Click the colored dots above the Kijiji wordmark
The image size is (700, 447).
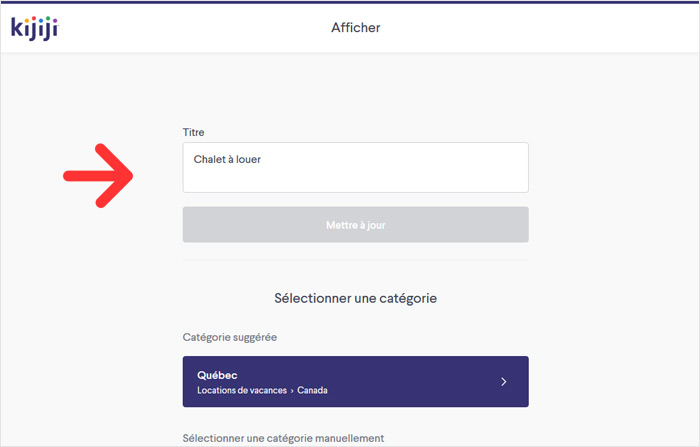click(42, 19)
